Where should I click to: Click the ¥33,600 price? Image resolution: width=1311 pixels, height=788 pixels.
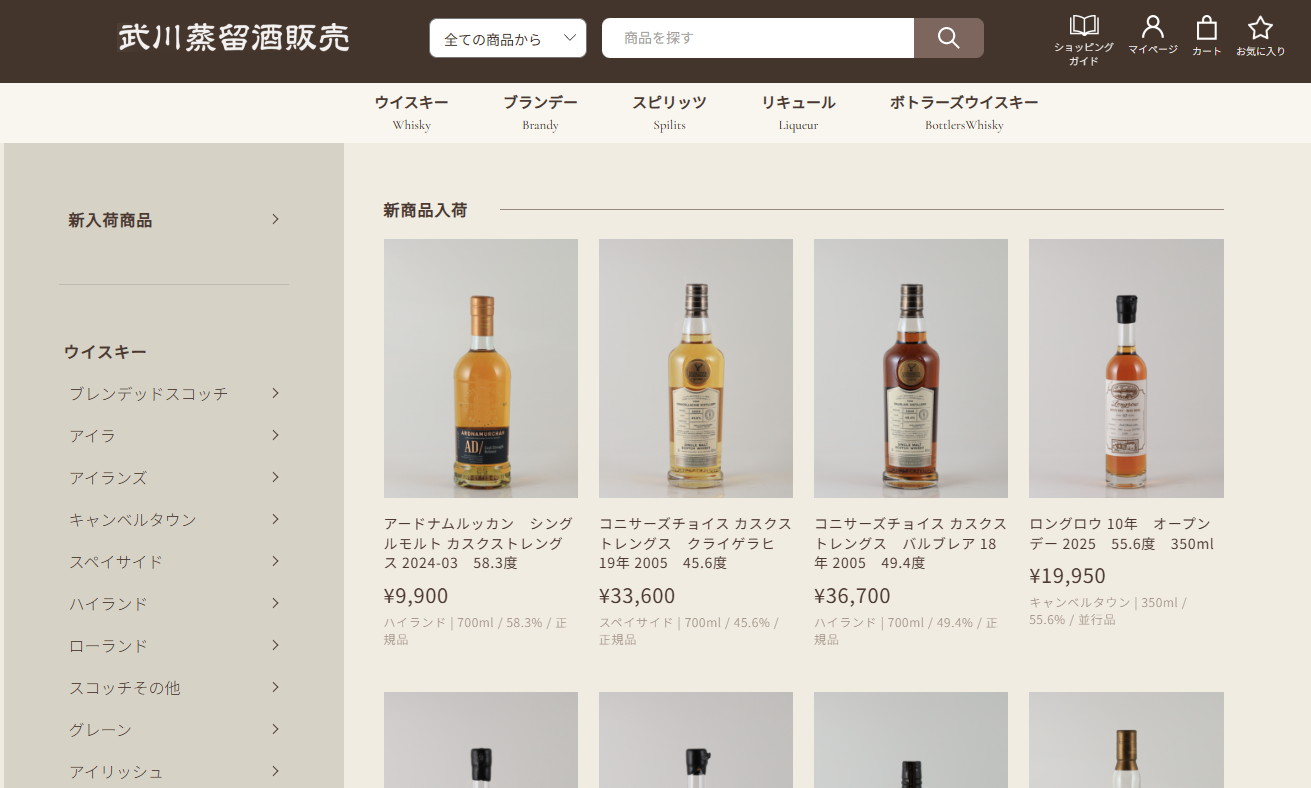tap(637, 596)
